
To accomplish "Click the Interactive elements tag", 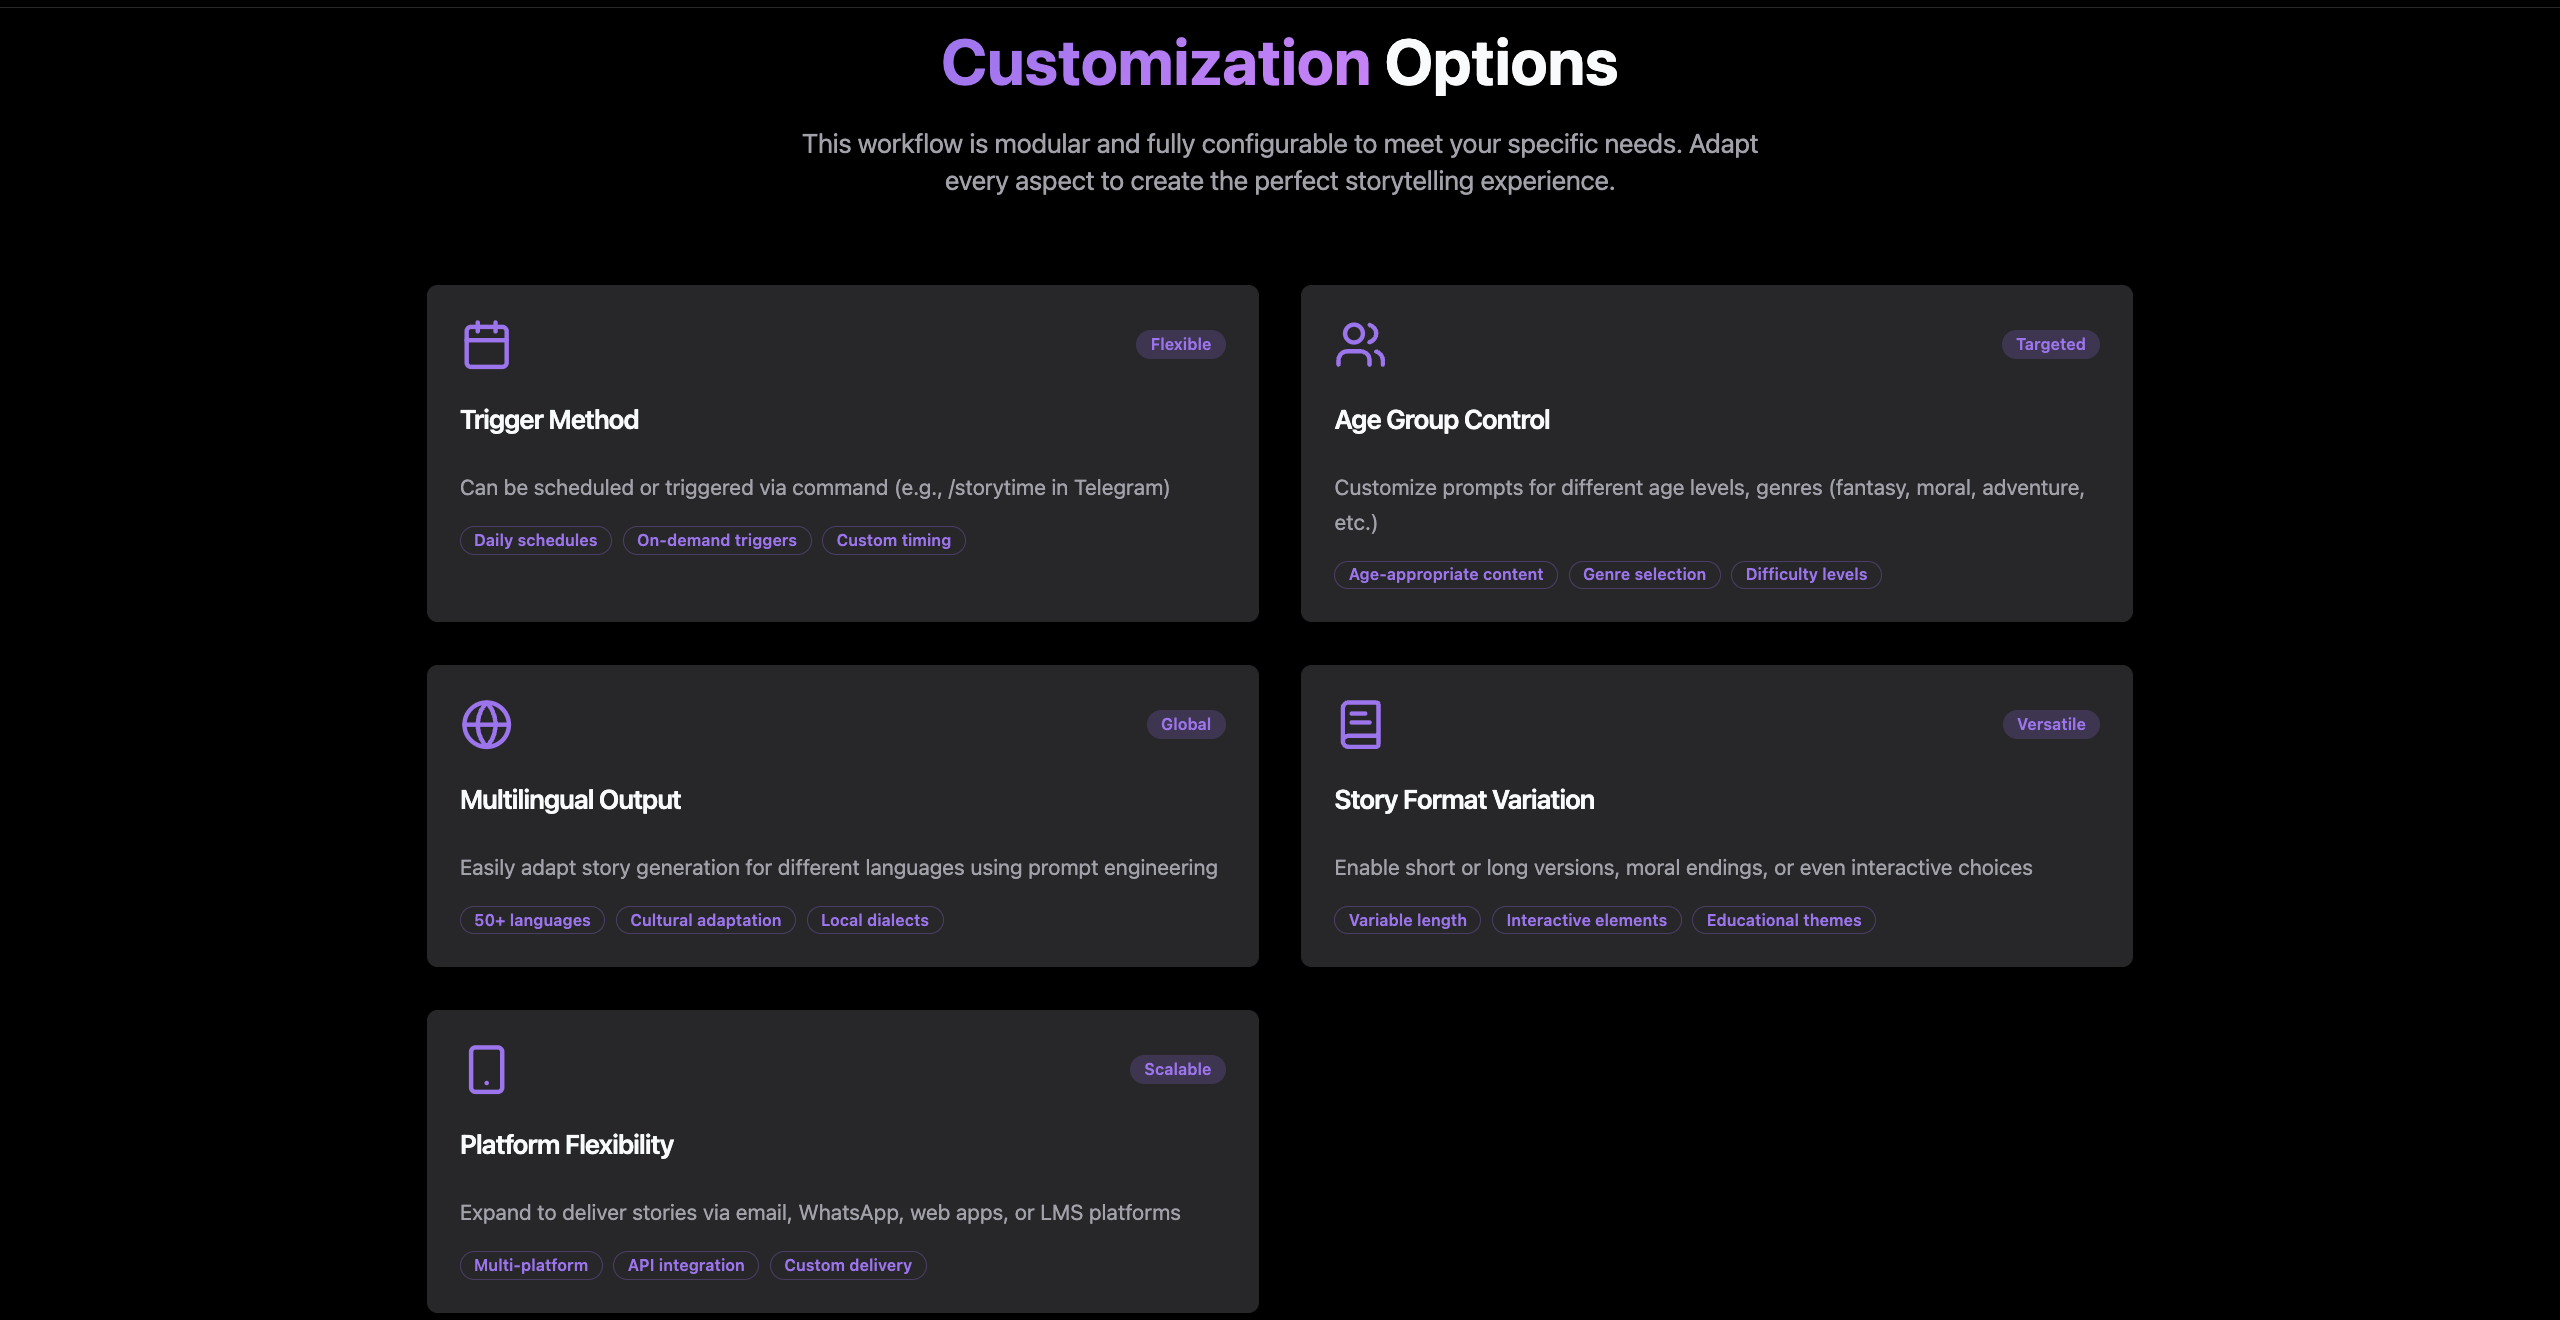I will (1586, 920).
